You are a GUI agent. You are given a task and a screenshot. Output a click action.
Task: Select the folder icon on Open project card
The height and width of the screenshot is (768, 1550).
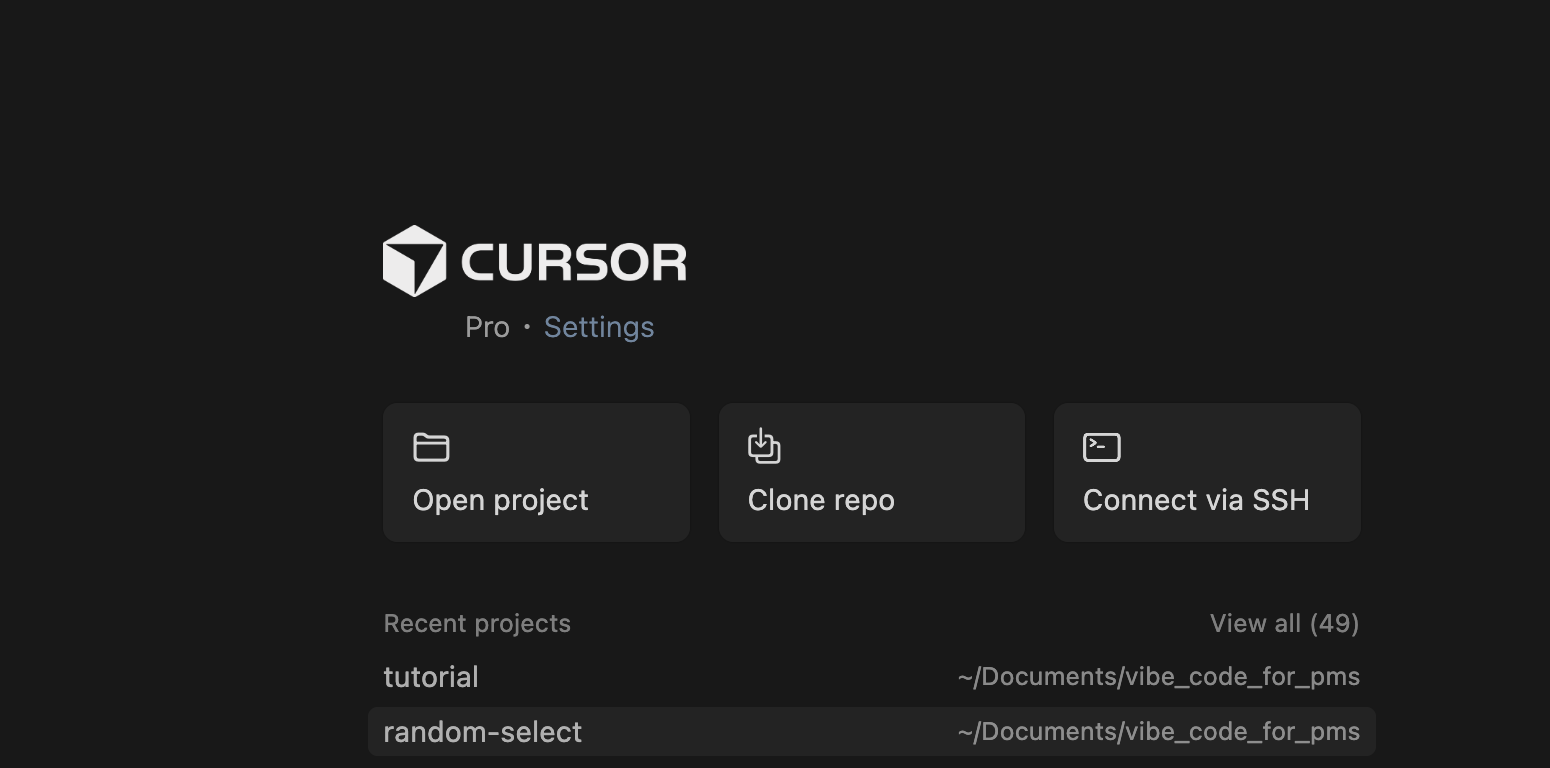coord(430,447)
